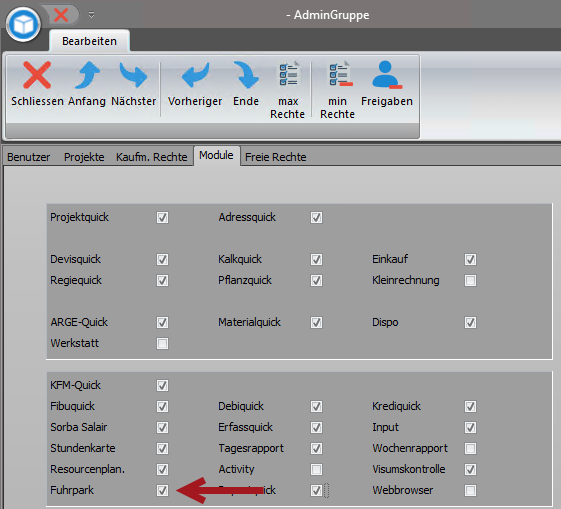Toggle the Adressquick checkbox
This screenshot has height=509, width=561.
pos(316,217)
